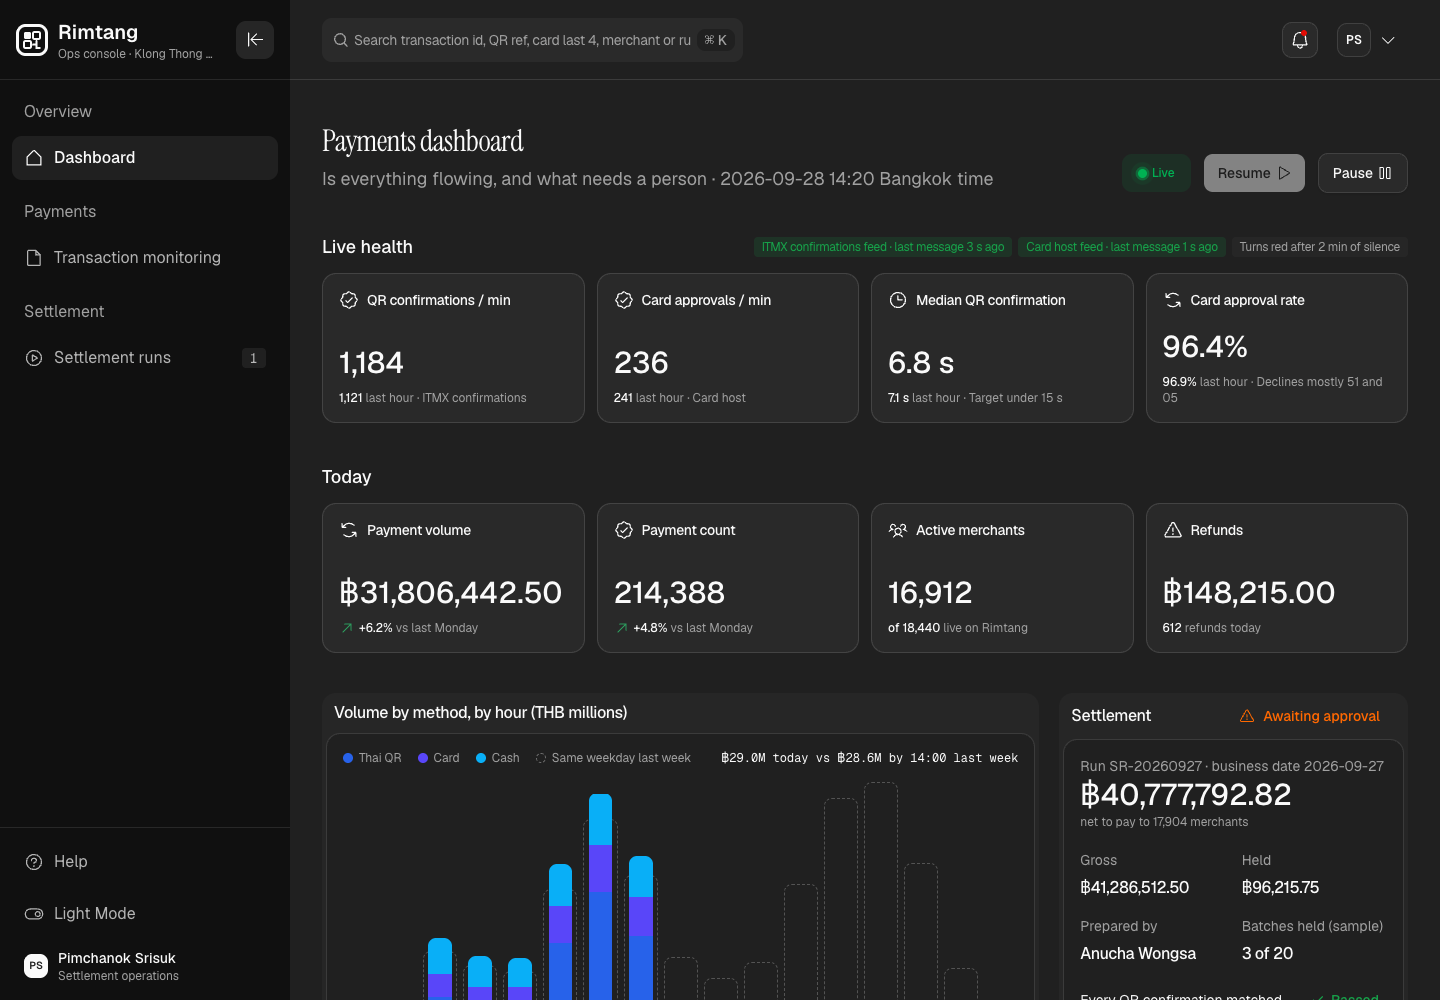This screenshot has width=1440, height=1000.
Task: Click the Rimtang logo icon
Action: [32, 40]
